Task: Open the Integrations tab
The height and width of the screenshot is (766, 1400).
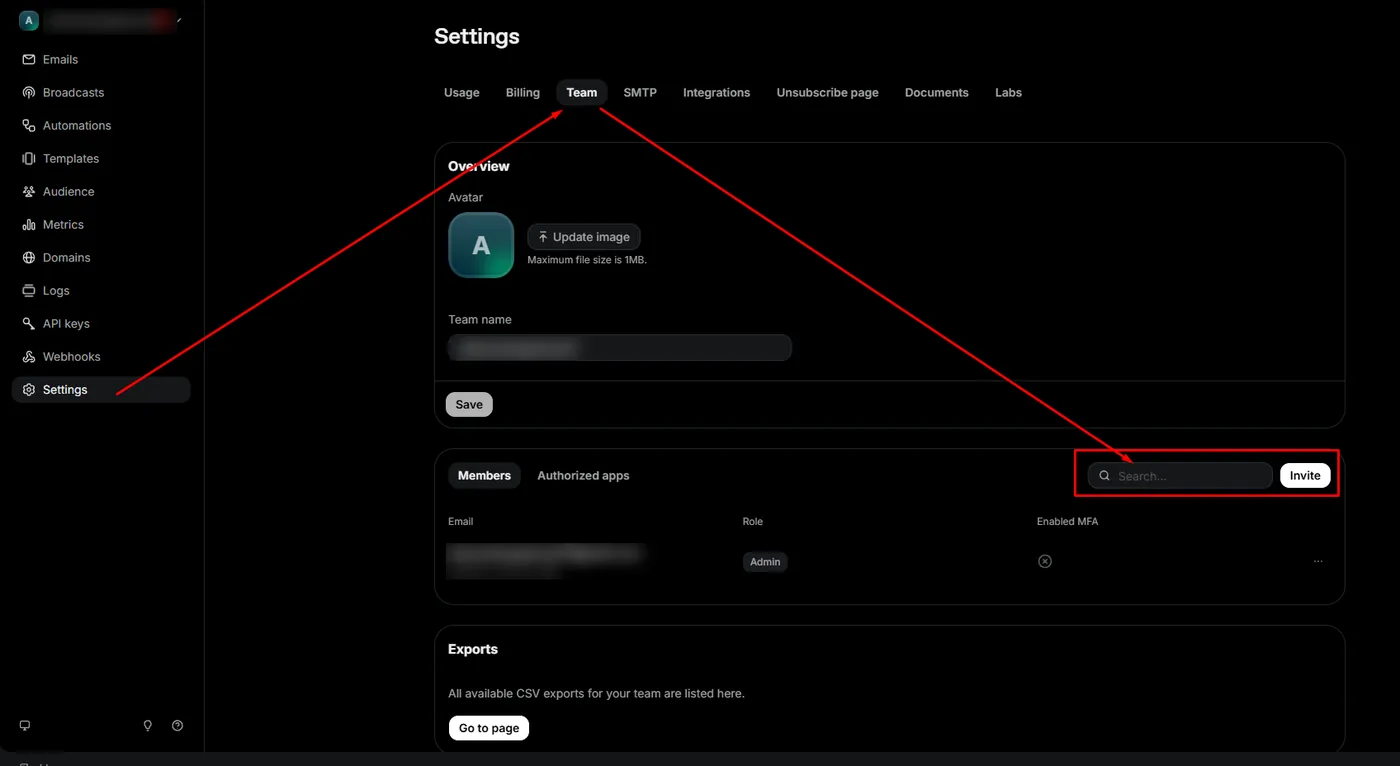Action: [x=716, y=93]
